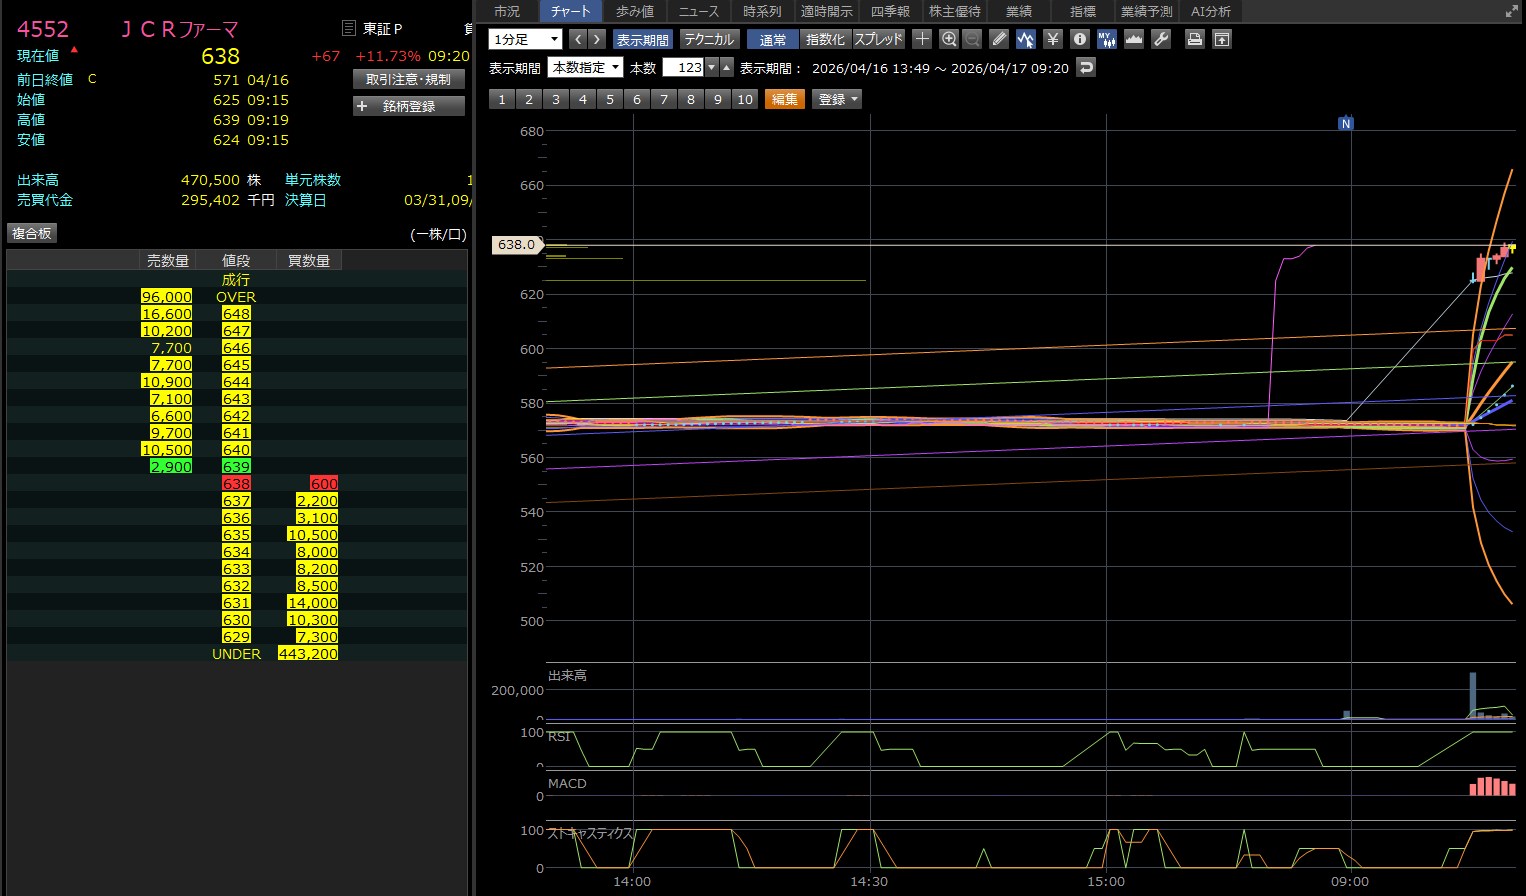Click the crosshair cursor icon
This screenshot has height=896, width=1526.
click(922, 39)
